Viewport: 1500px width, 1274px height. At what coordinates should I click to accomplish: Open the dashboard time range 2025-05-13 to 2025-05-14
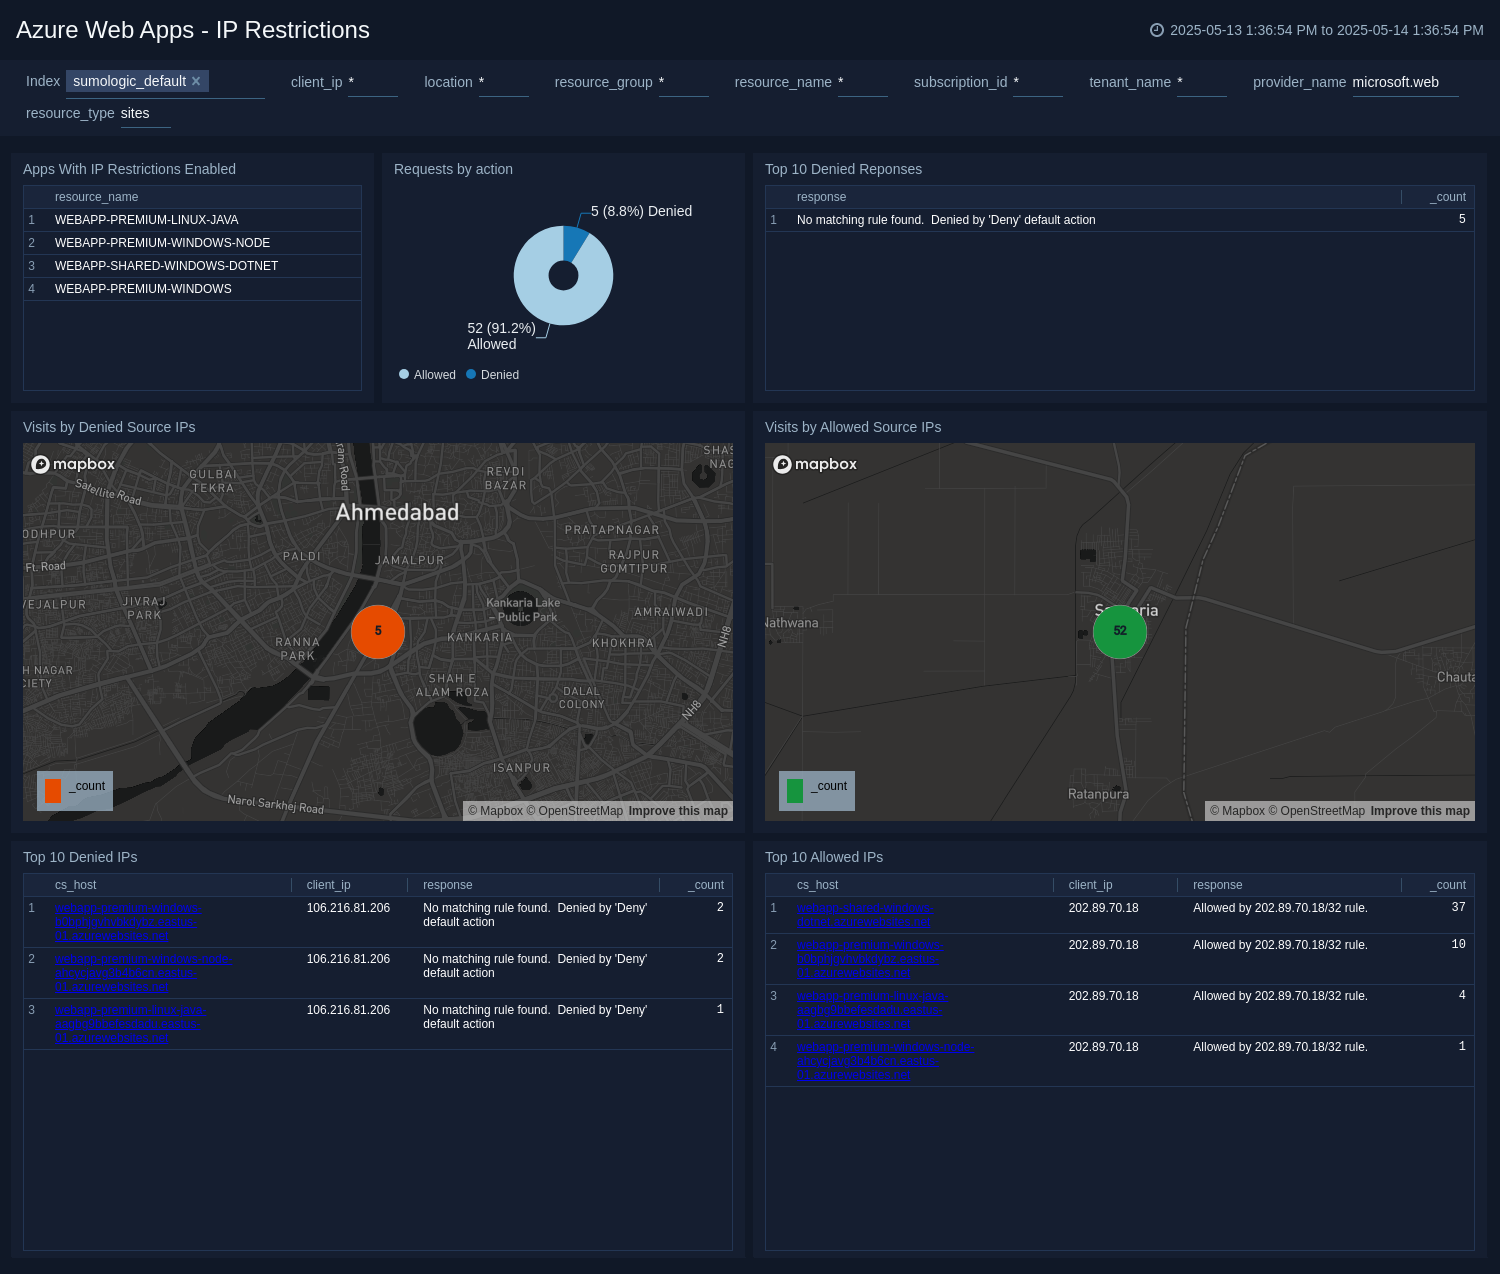pos(1326,30)
